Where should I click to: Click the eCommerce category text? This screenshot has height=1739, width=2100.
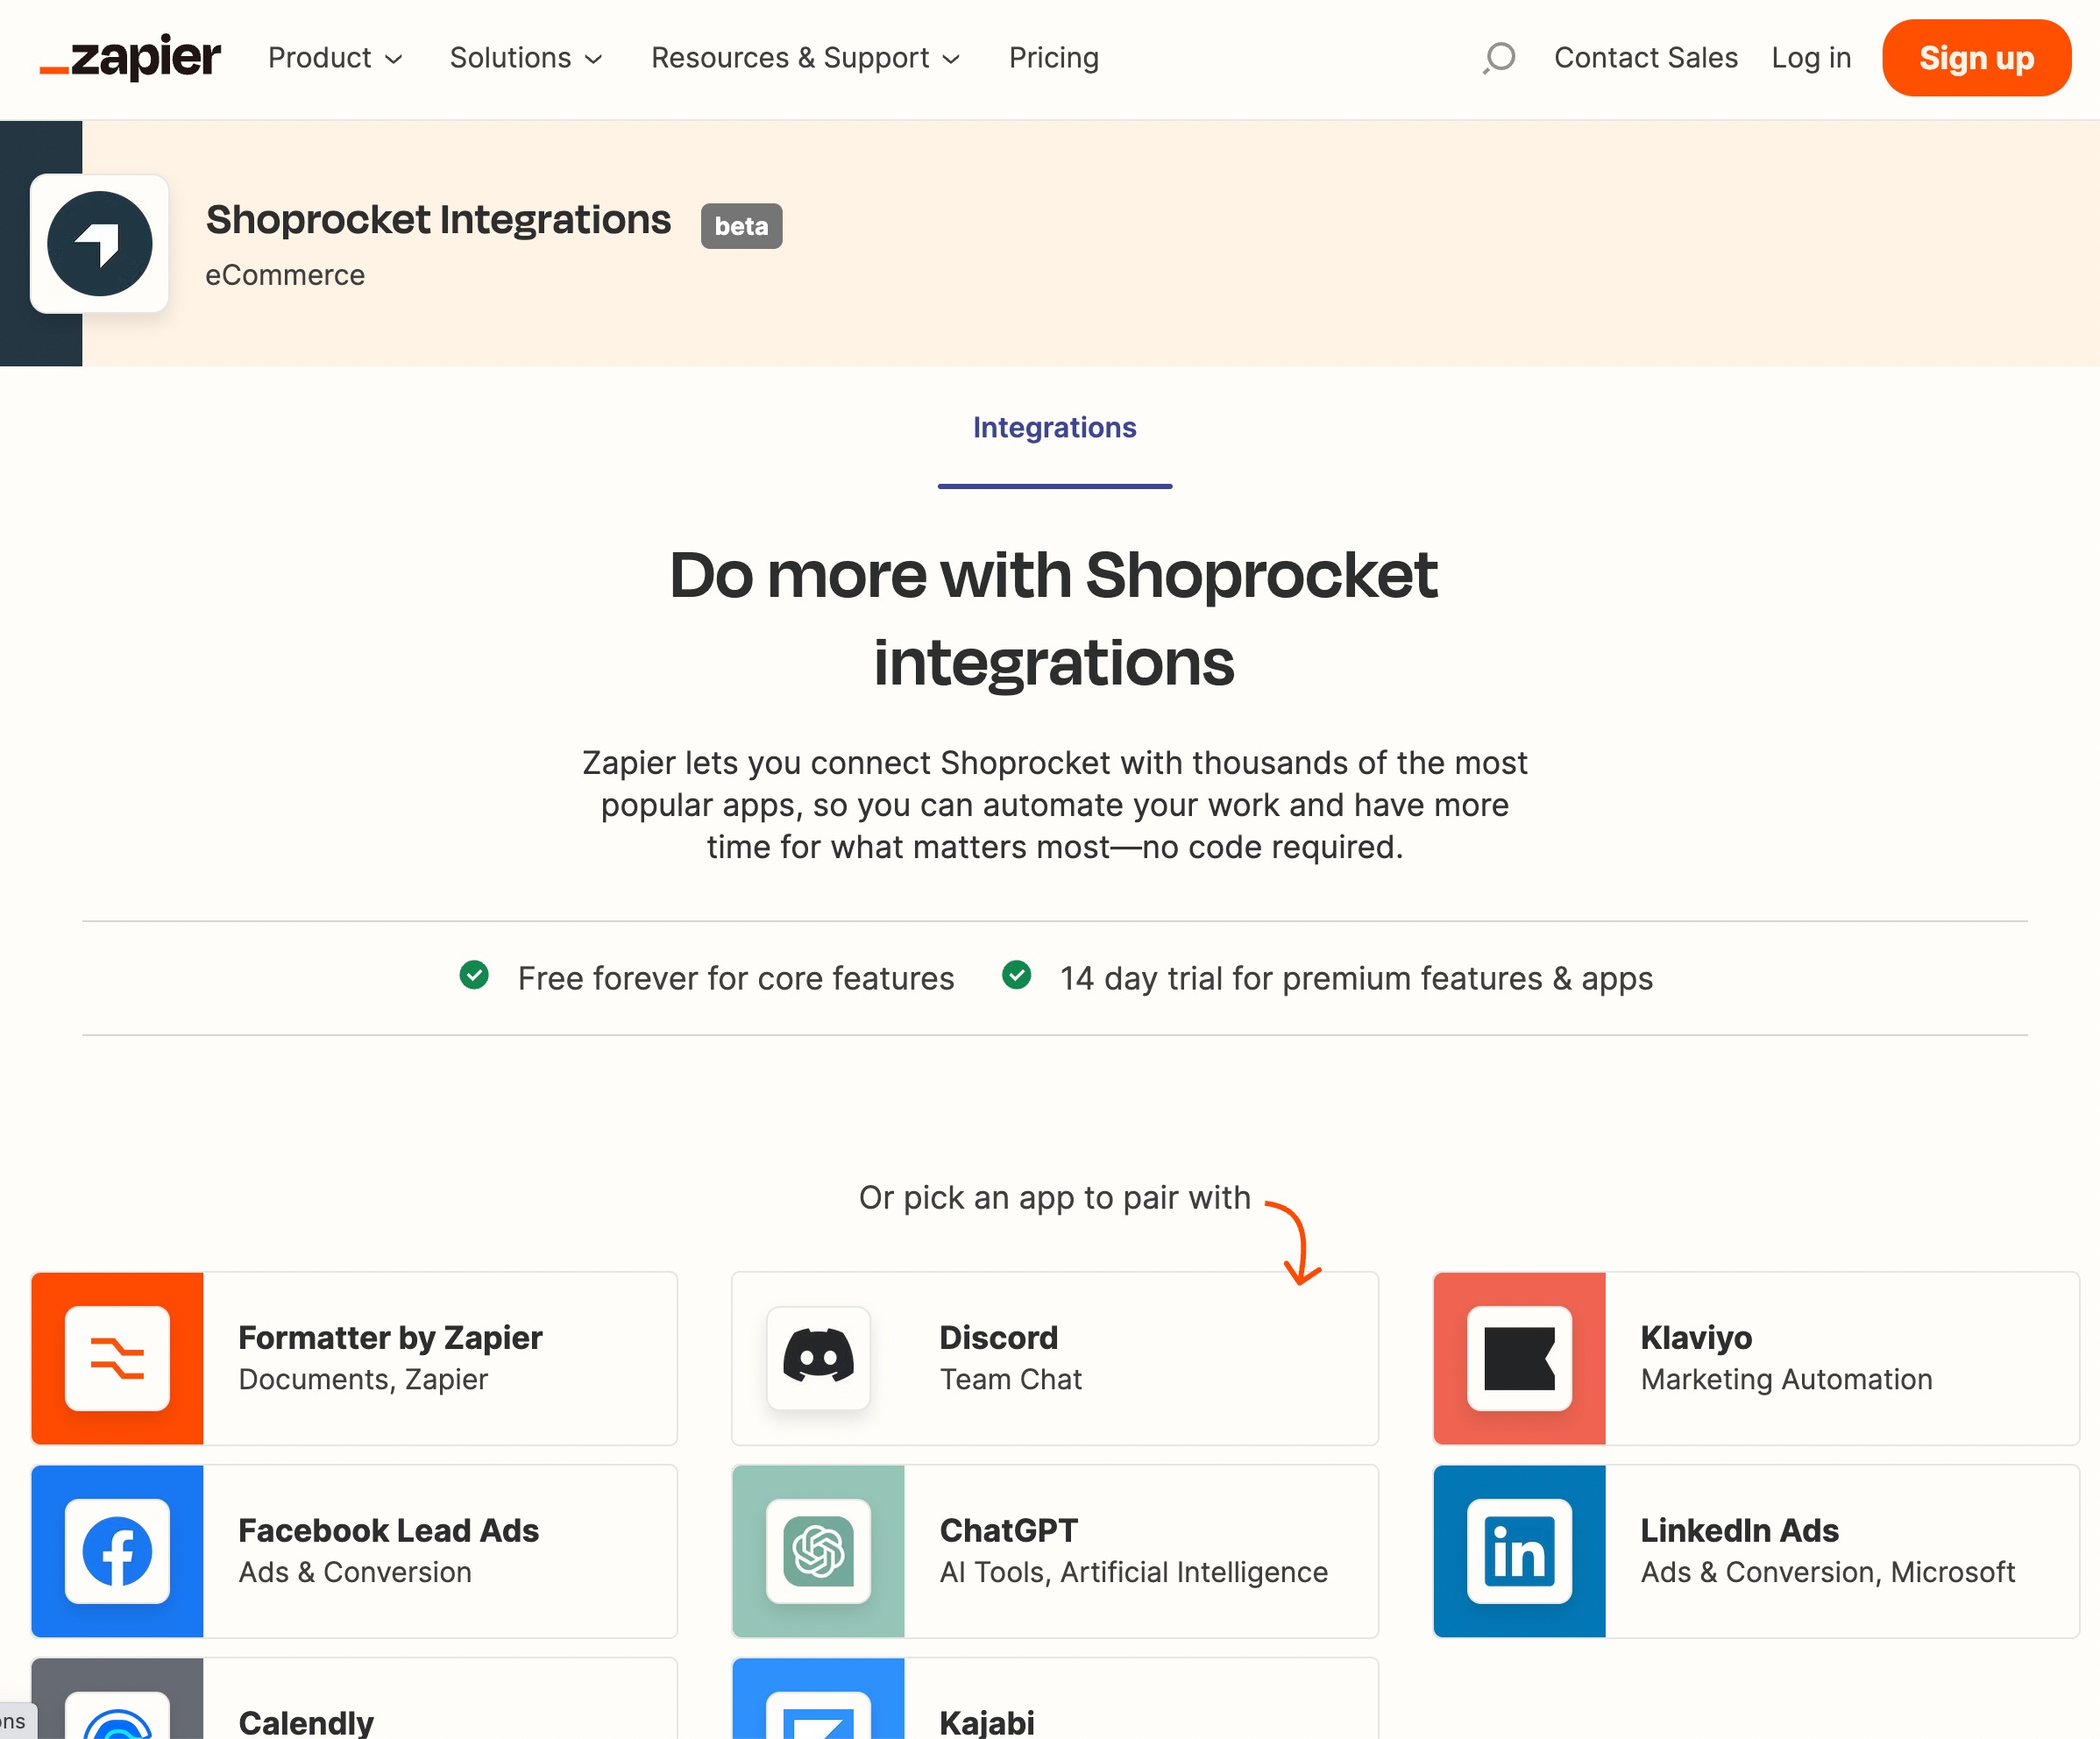[285, 275]
